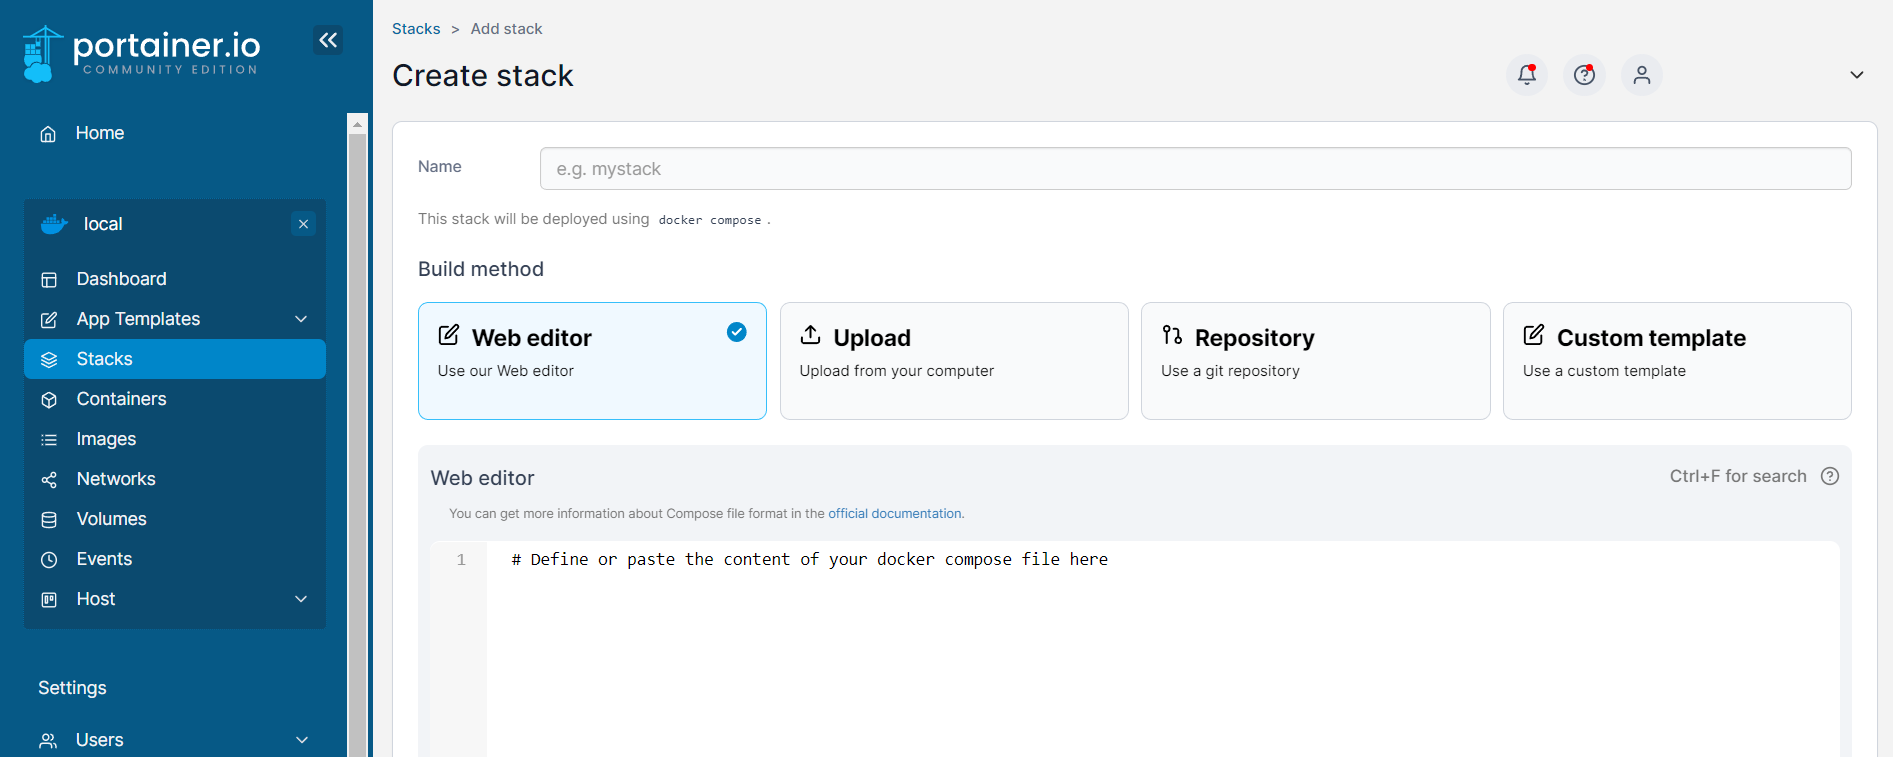Open the Stacks section in the sidebar
This screenshot has height=757, width=1893.
click(104, 358)
